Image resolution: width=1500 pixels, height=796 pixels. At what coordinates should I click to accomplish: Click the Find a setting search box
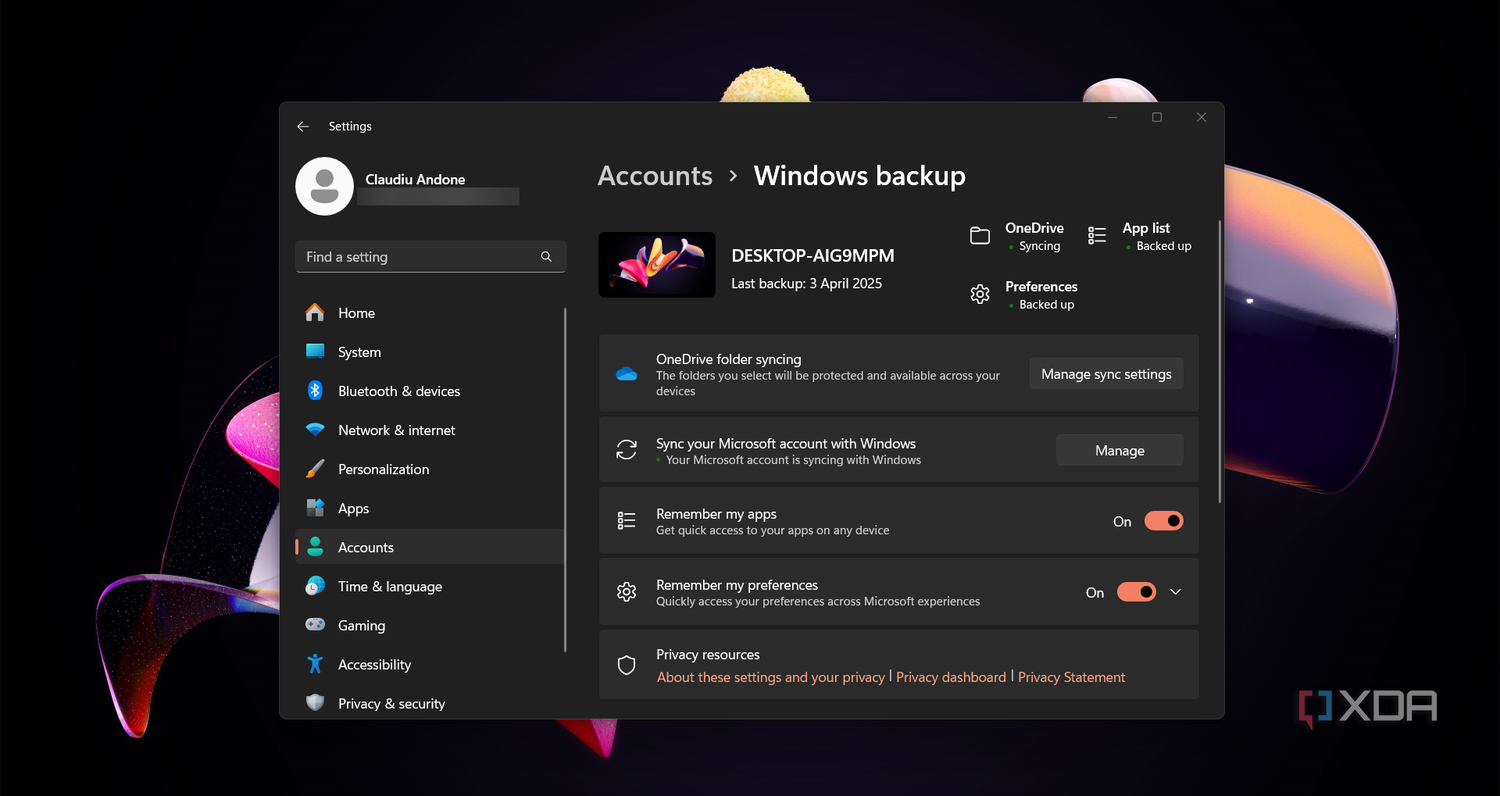[430, 257]
